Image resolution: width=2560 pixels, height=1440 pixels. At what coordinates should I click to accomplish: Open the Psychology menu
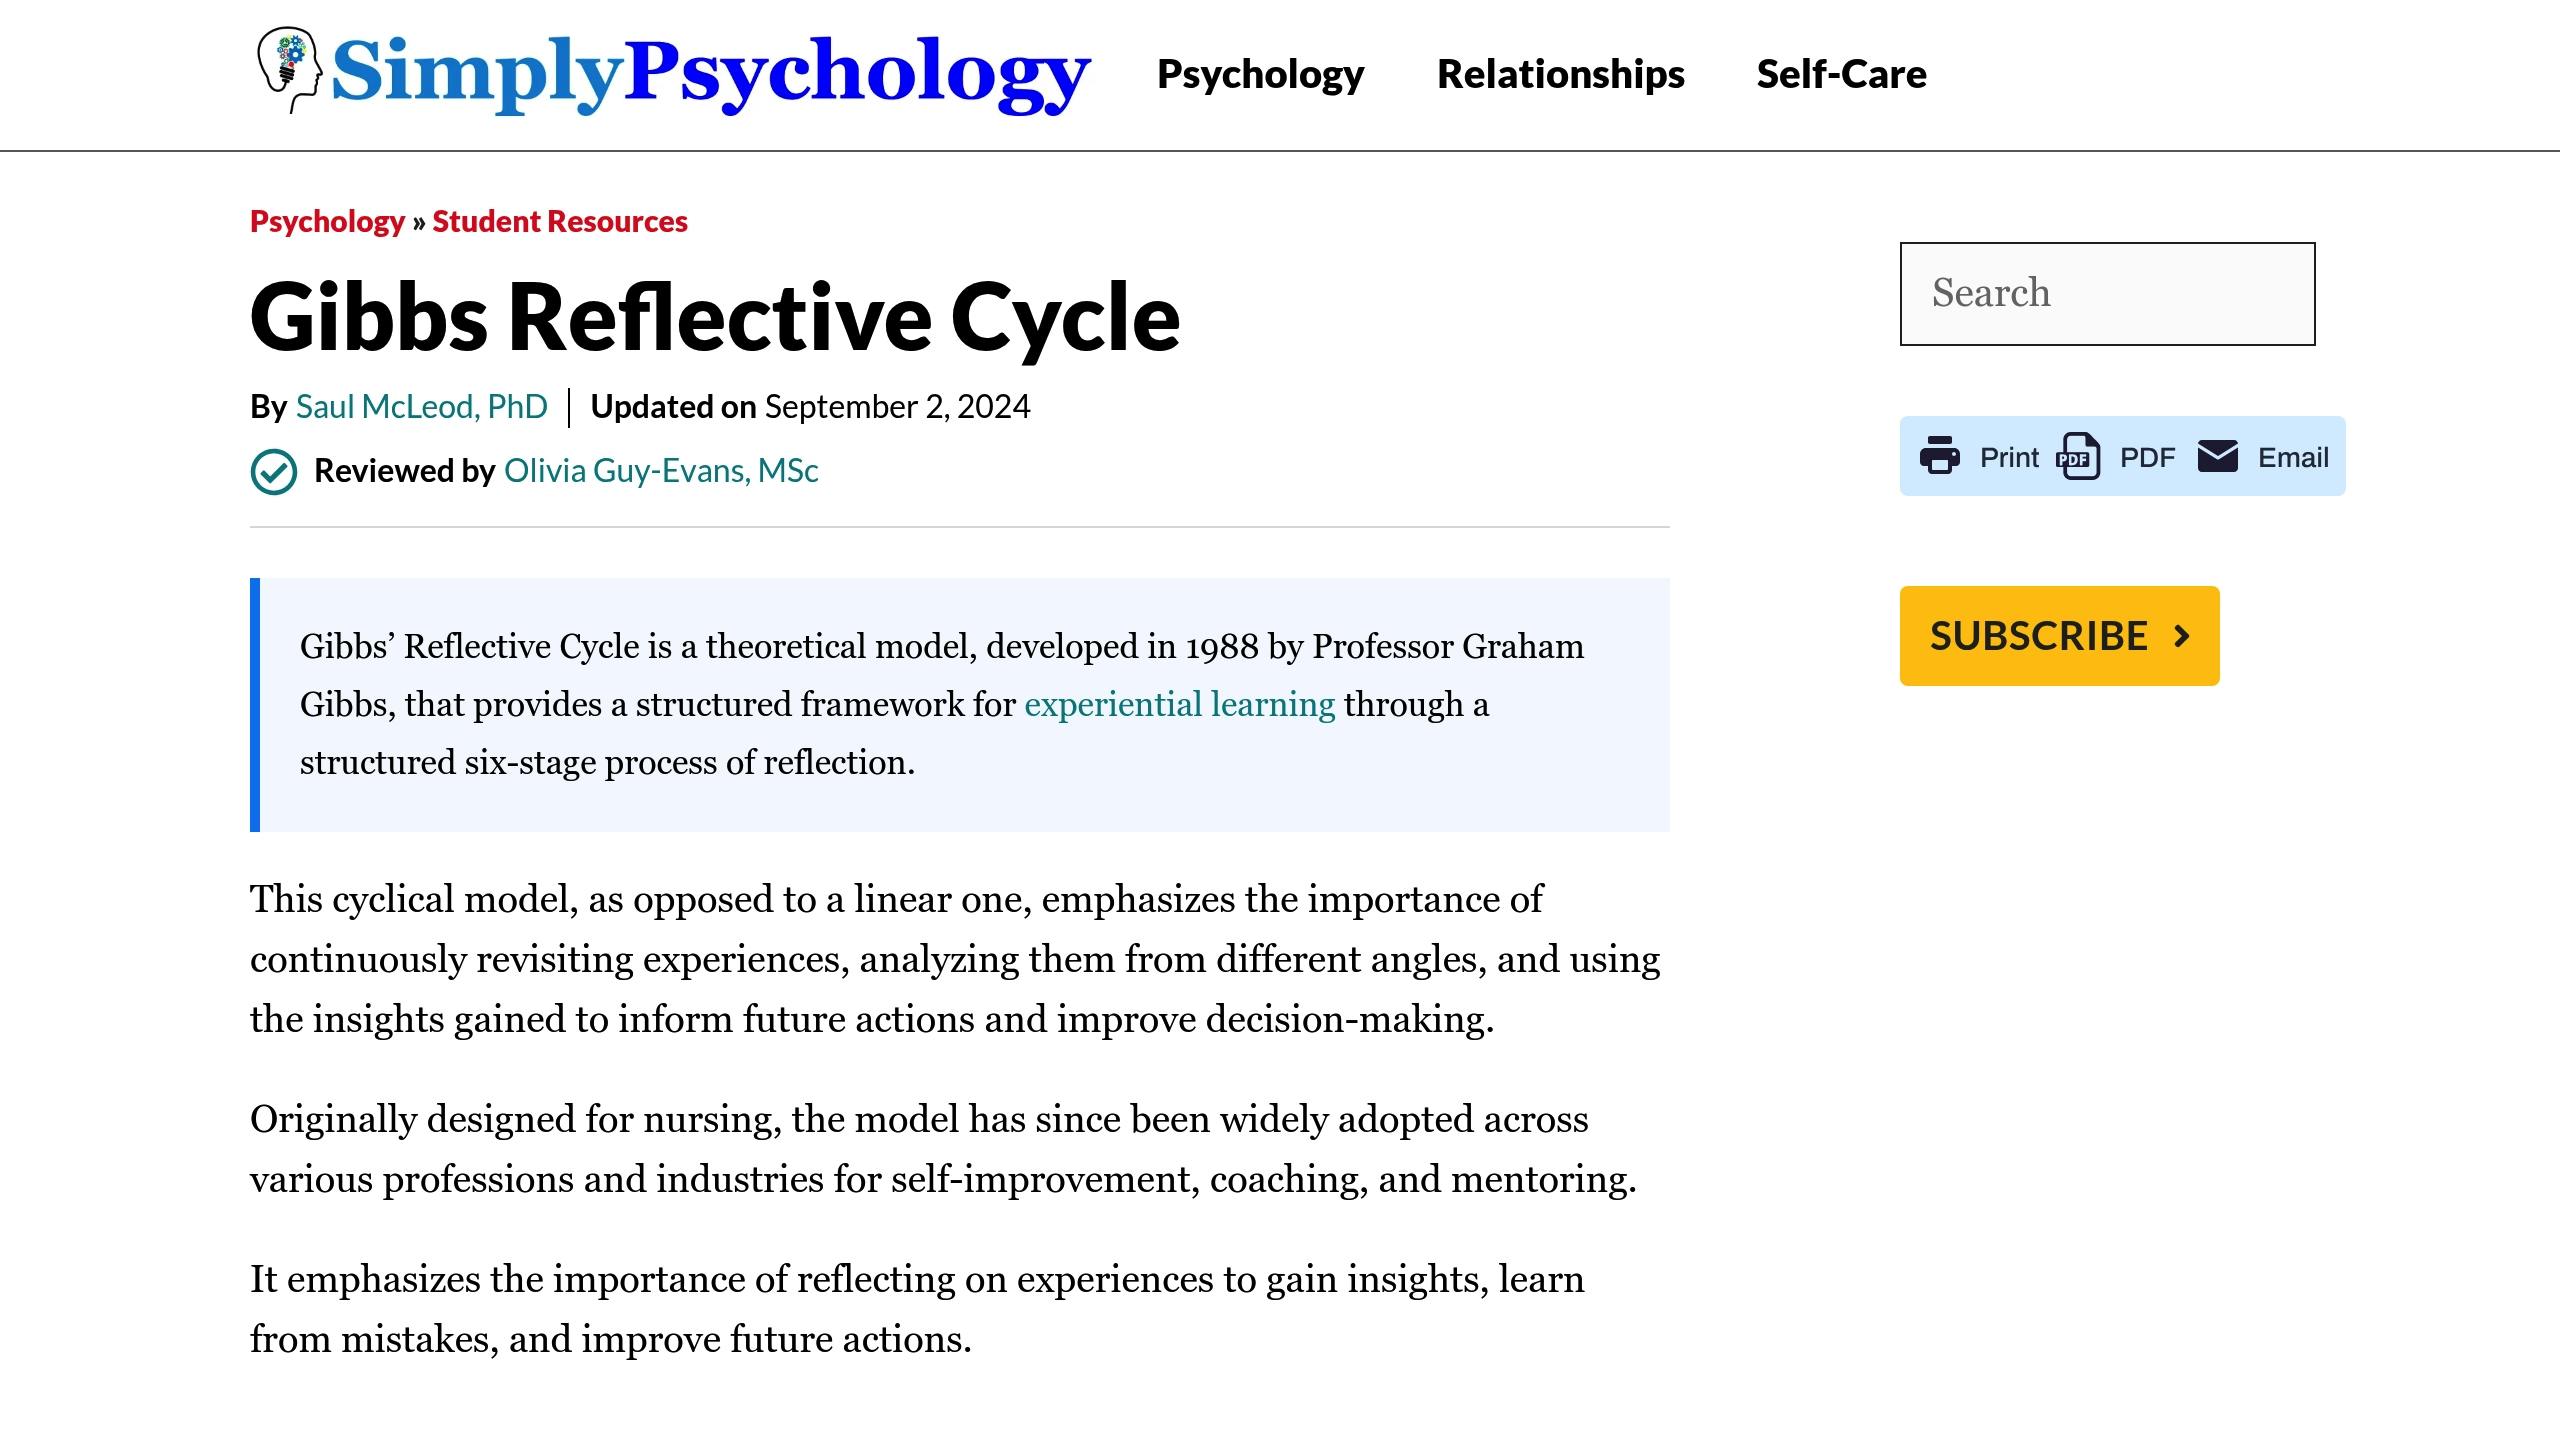point(1262,73)
